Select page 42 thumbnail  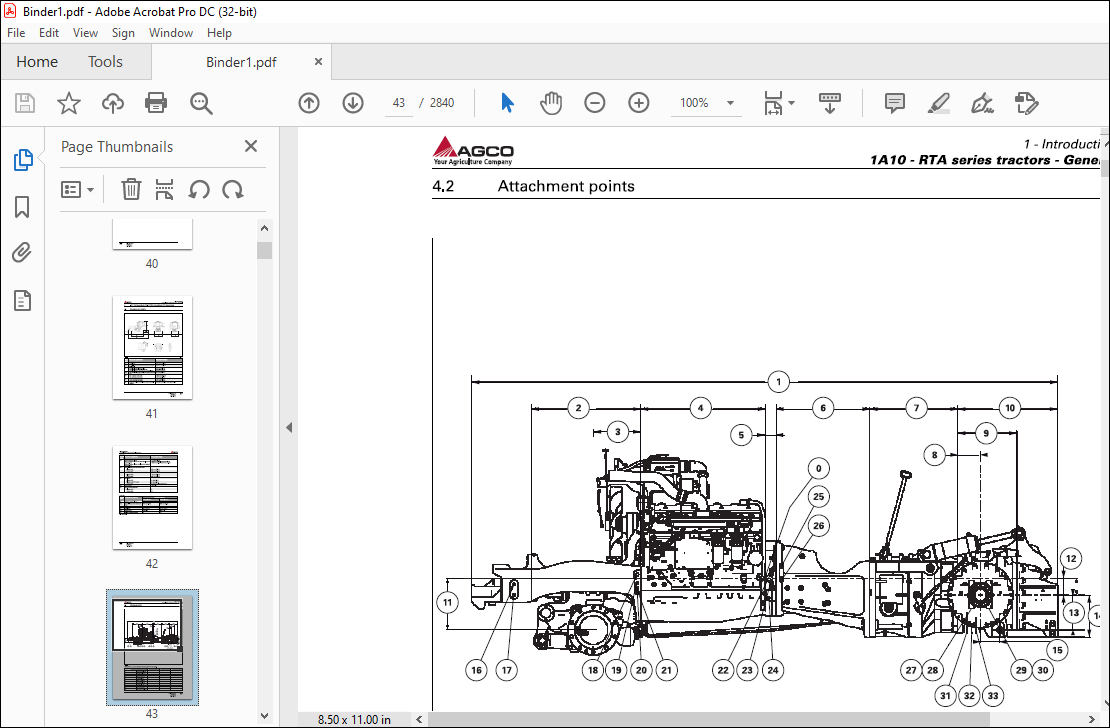coord(152,498)
